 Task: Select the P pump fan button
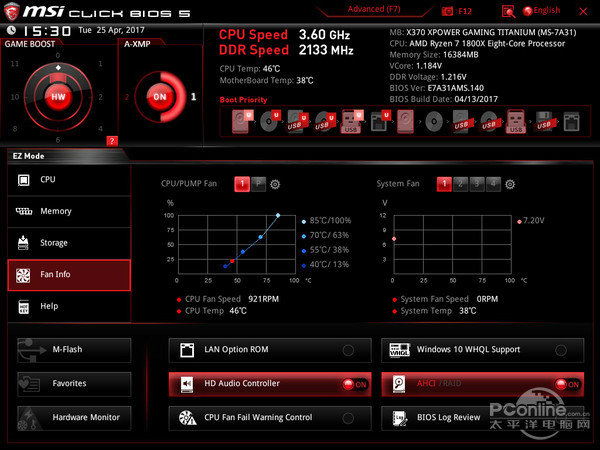258,184
